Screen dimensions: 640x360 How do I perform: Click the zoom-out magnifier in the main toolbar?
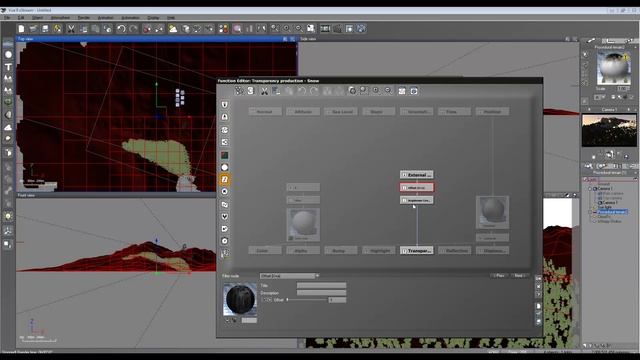coord(299,29)
